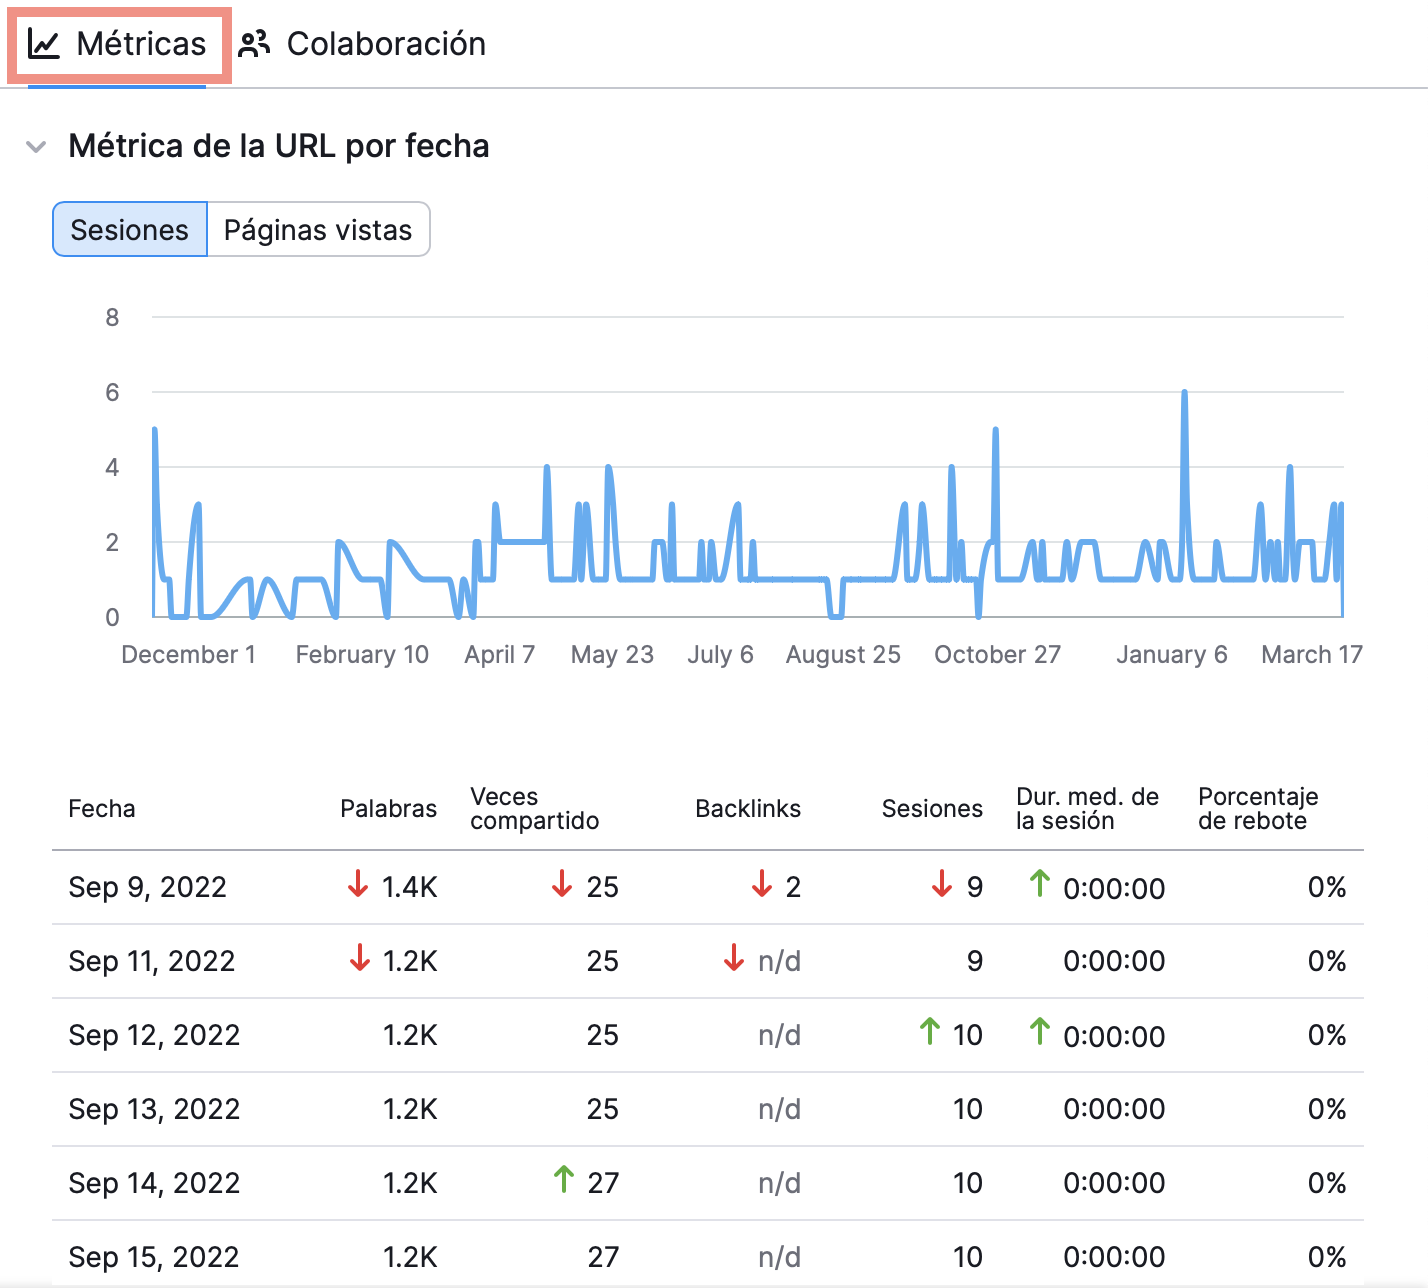Click green arrow in Sep 9 session duration
Viewport: 1428px width, 1288px height.
pyautogui.click(x=1040, y=884)
